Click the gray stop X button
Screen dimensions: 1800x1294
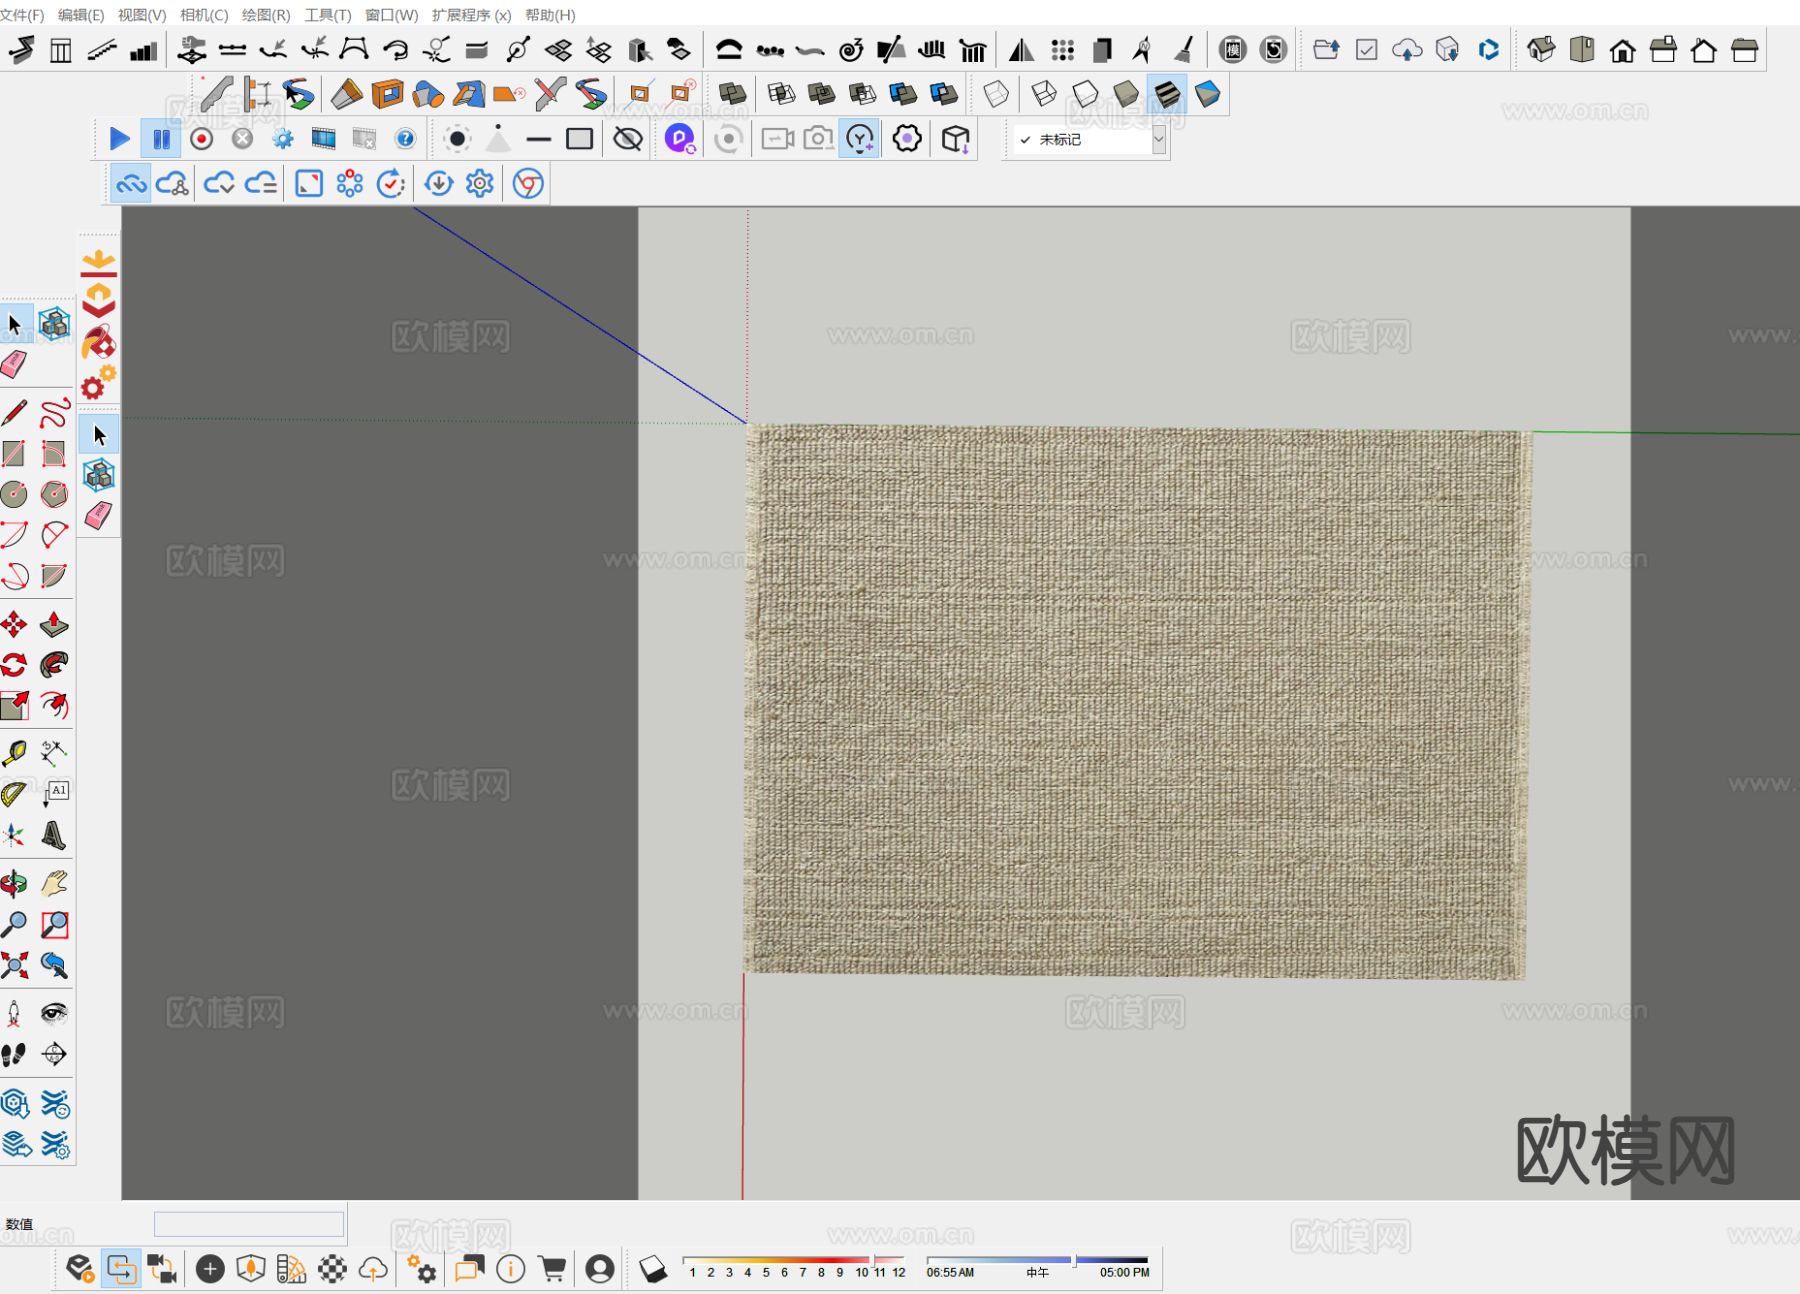pos(242,139)
